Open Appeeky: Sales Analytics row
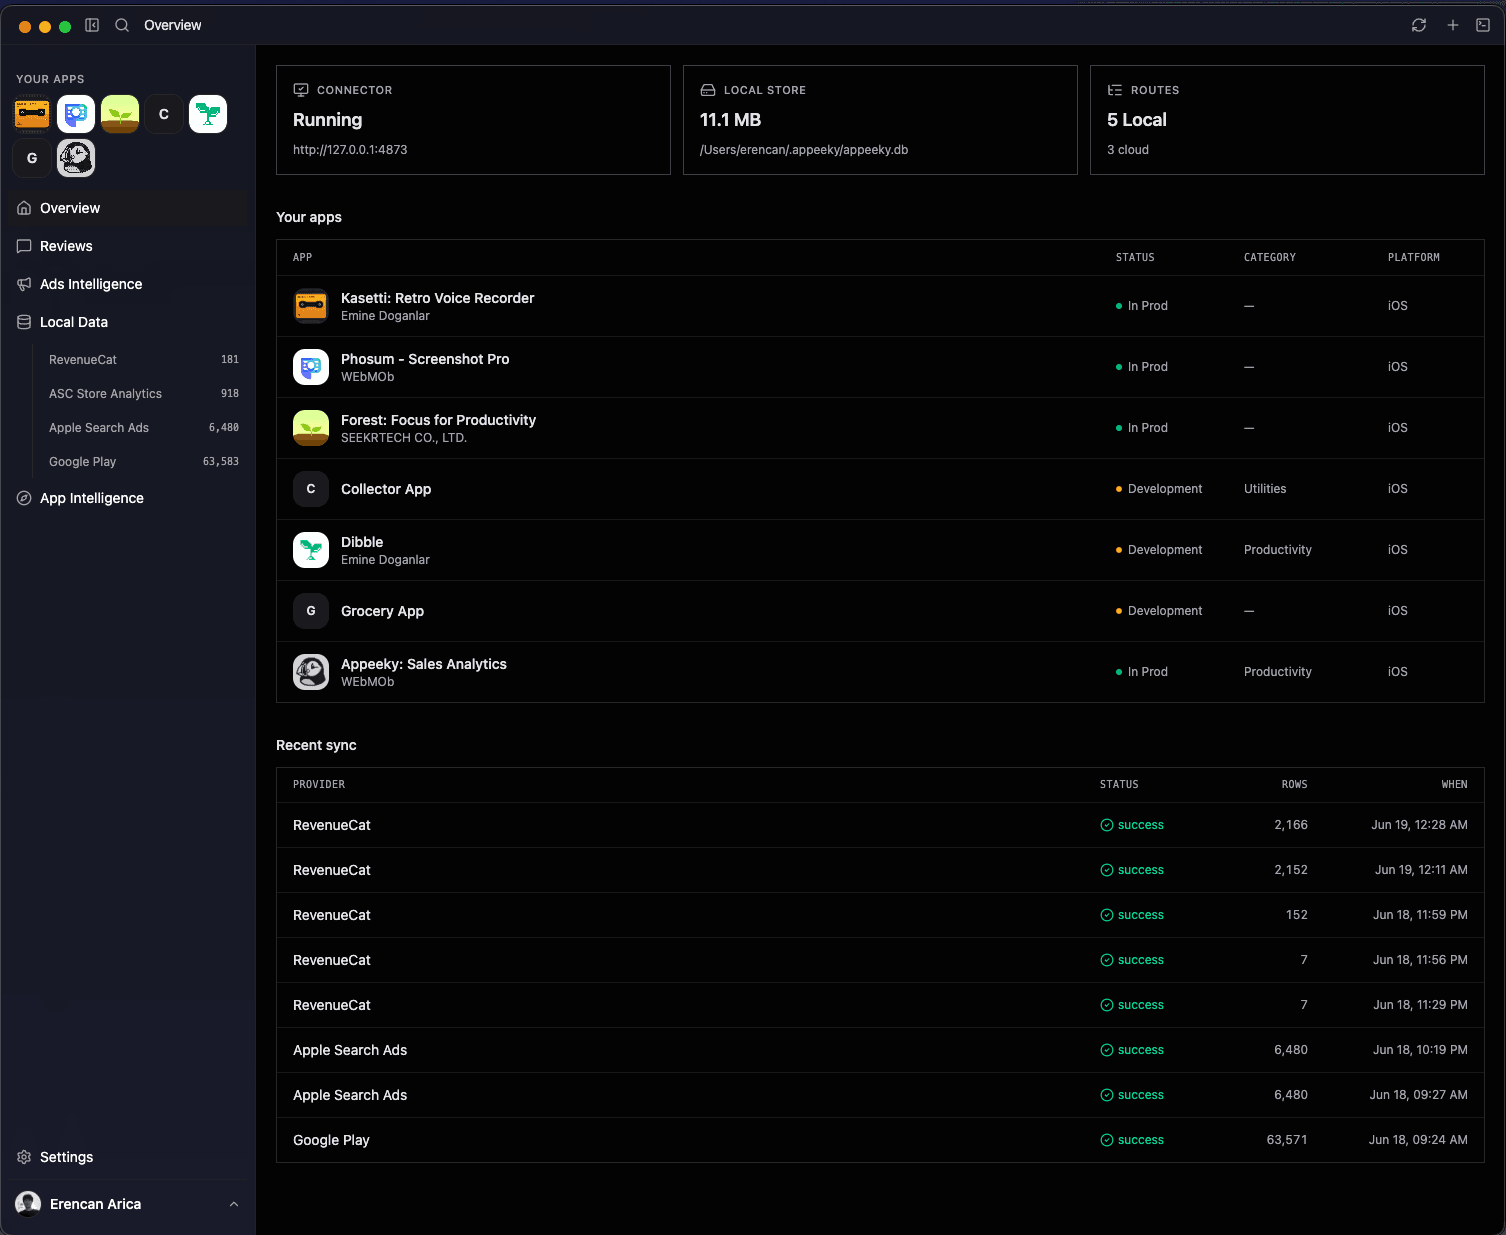 [880, 672]
